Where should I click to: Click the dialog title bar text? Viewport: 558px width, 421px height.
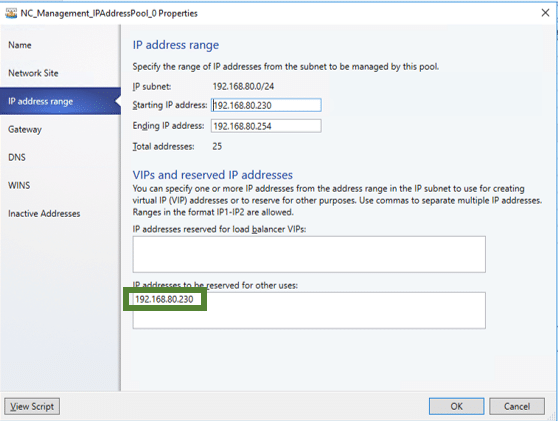coord(109,14)
